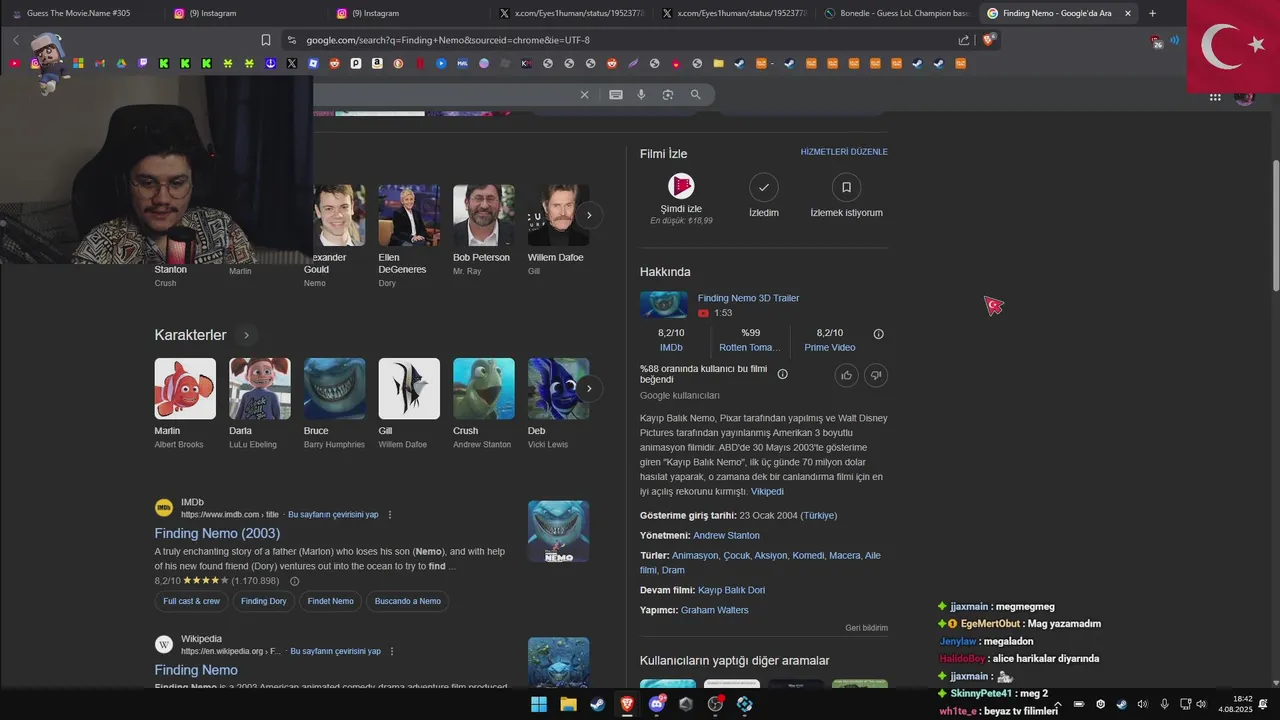Click Geri bildirim feedback link
The height and width of the screenshot is (720, 1280).
click(866, 628)
